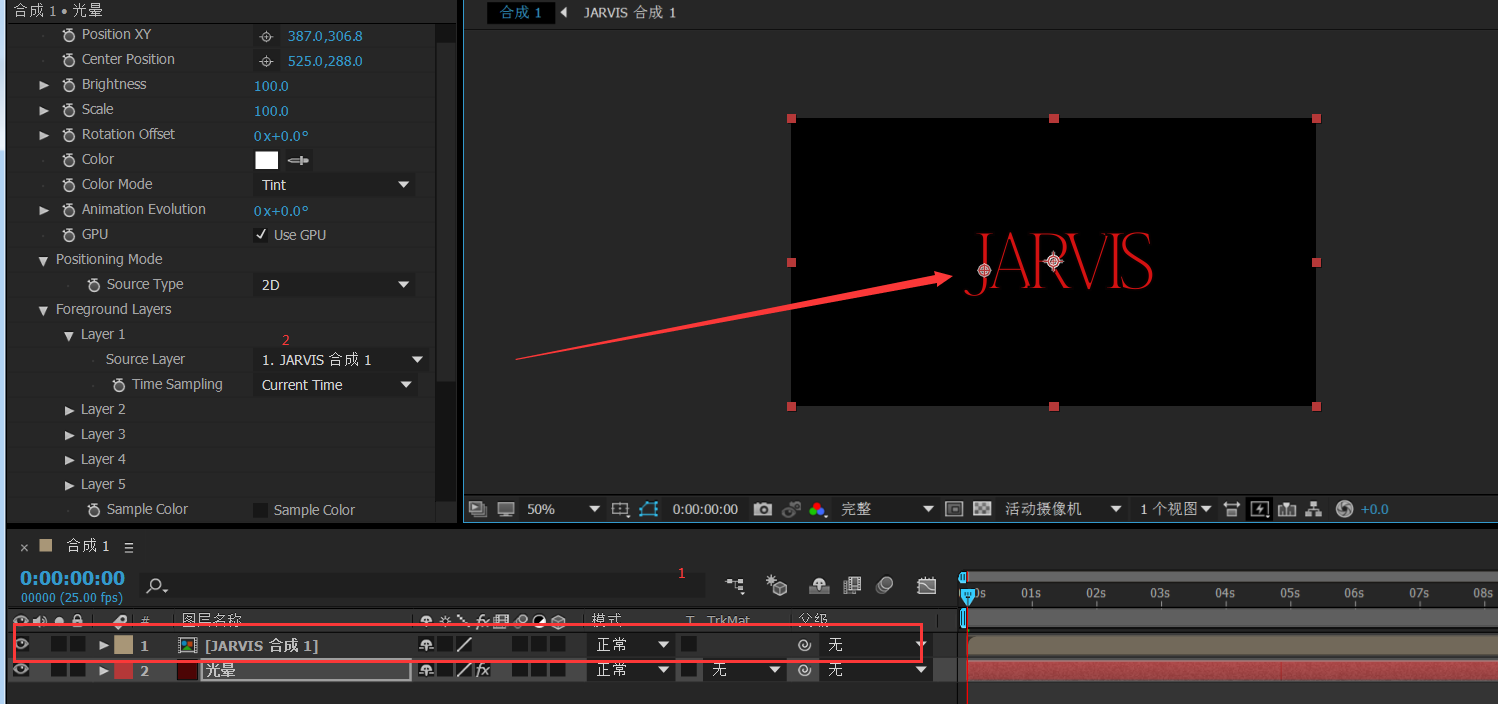Toggle solo box for JARVIS 合成 1 layer

[59, 645]
